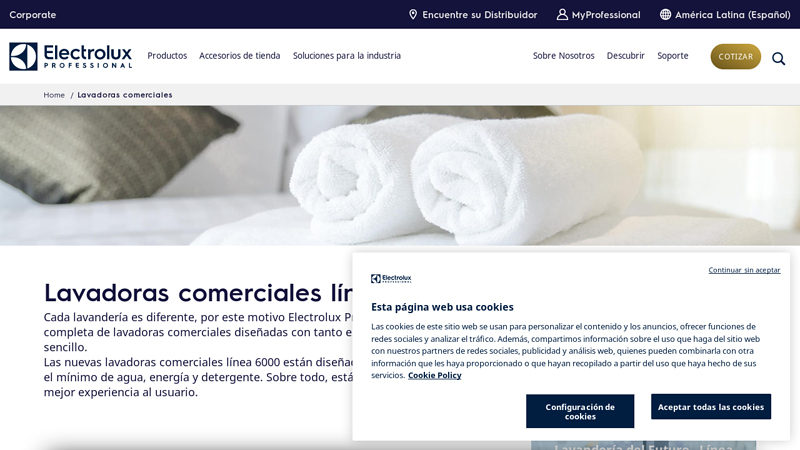The image size is (800, 450).
Task: Click Lavadoras comerciales breadcrumb
Action: pos(125,95)
